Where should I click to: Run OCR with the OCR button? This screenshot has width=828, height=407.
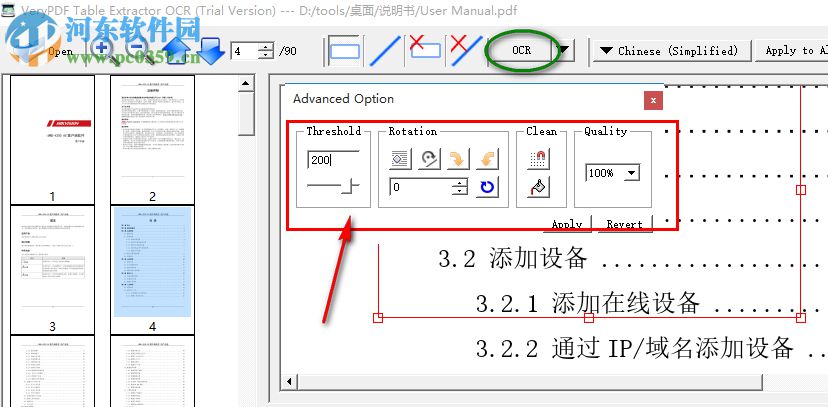521,51
